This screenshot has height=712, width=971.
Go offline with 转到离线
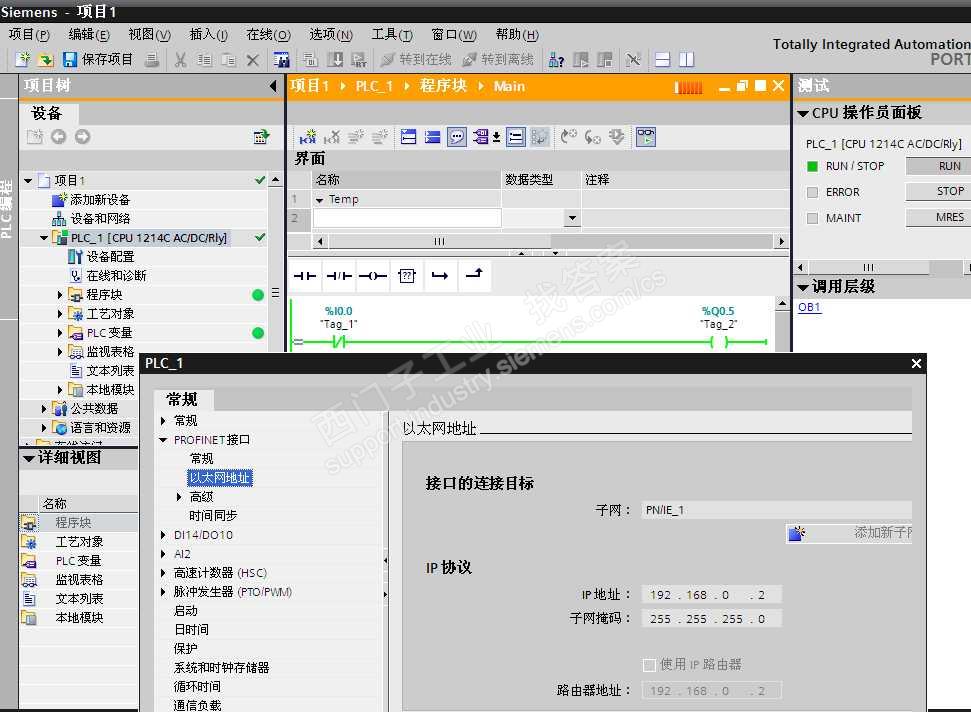coord(498,59)
